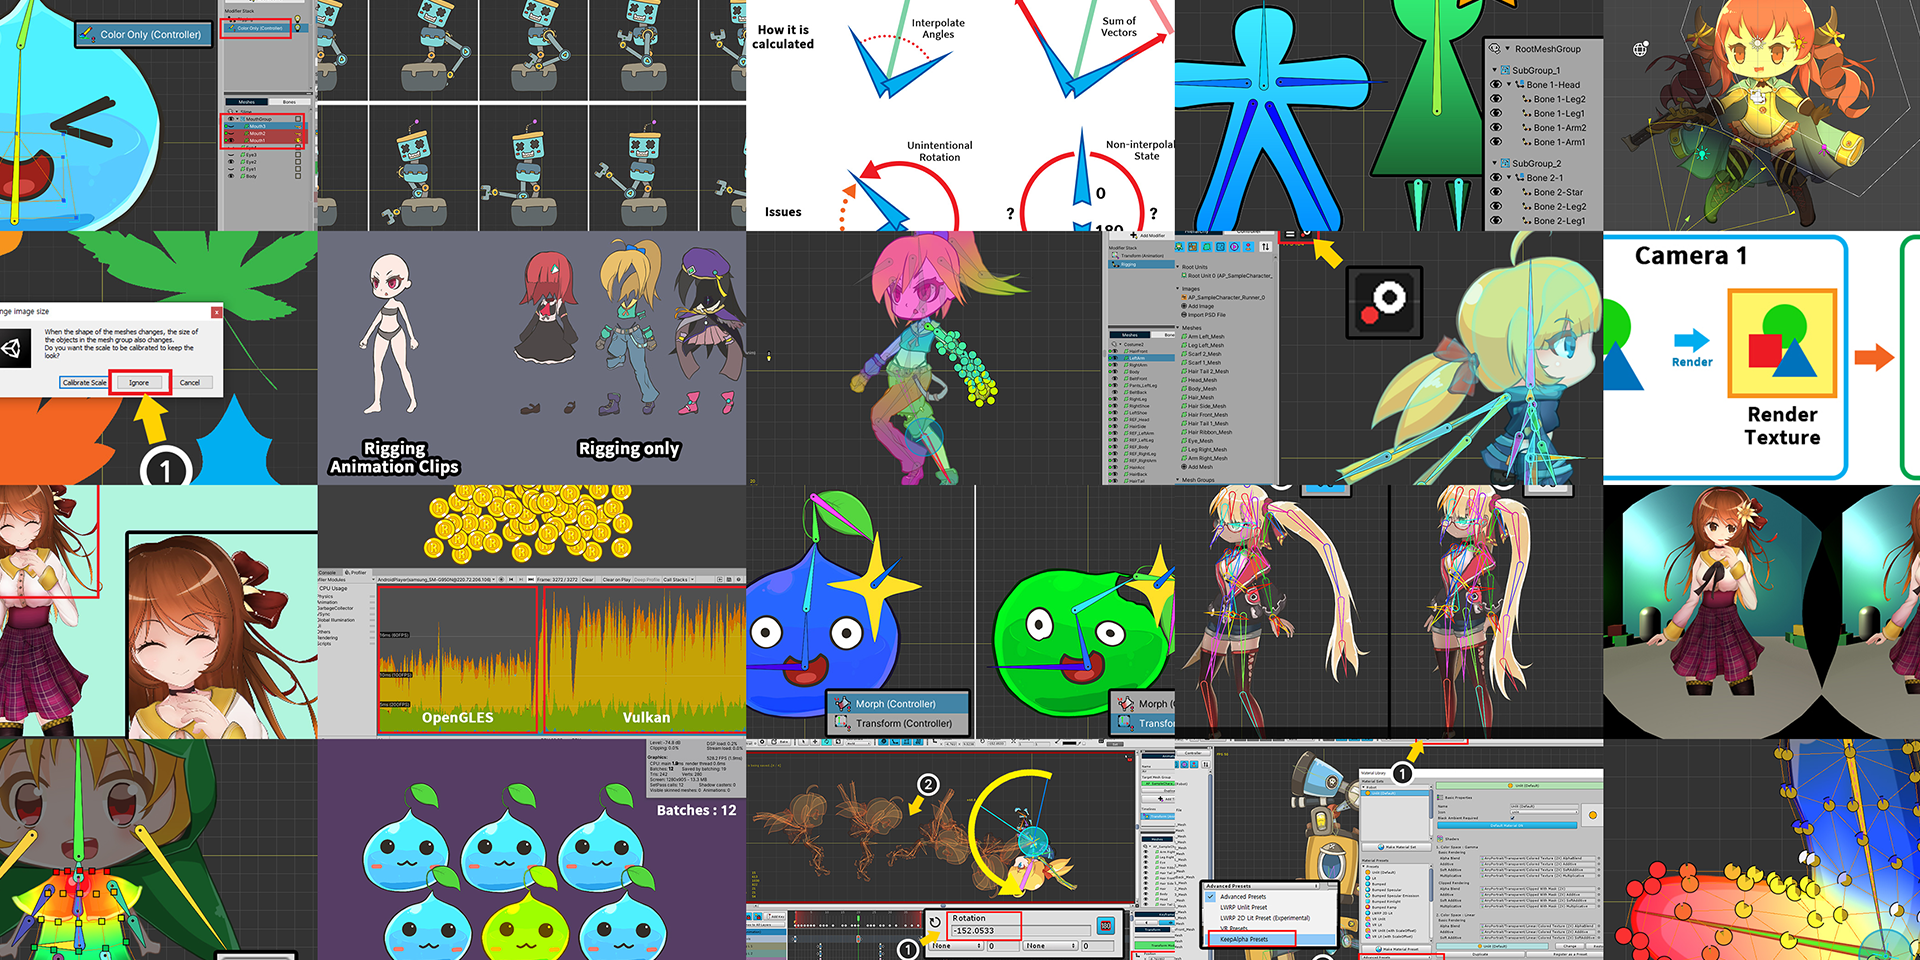
Task: Click the animation play icon in the hierarchy toolbar
Action: [1234, 247]
